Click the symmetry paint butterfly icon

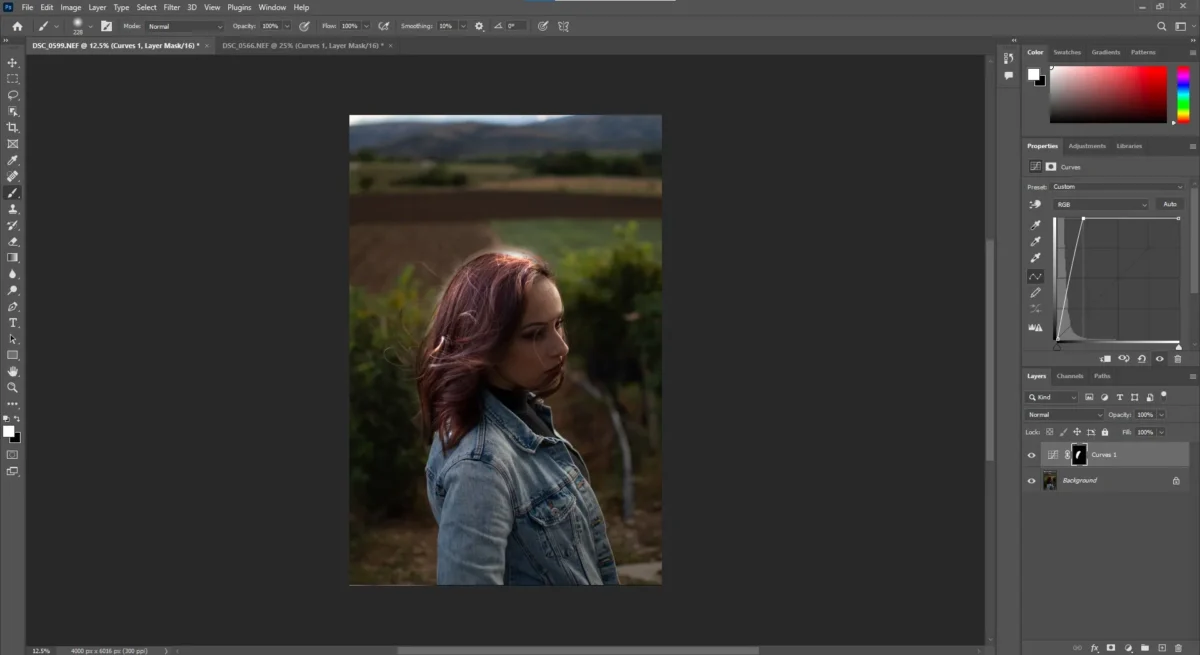[564, 26]
